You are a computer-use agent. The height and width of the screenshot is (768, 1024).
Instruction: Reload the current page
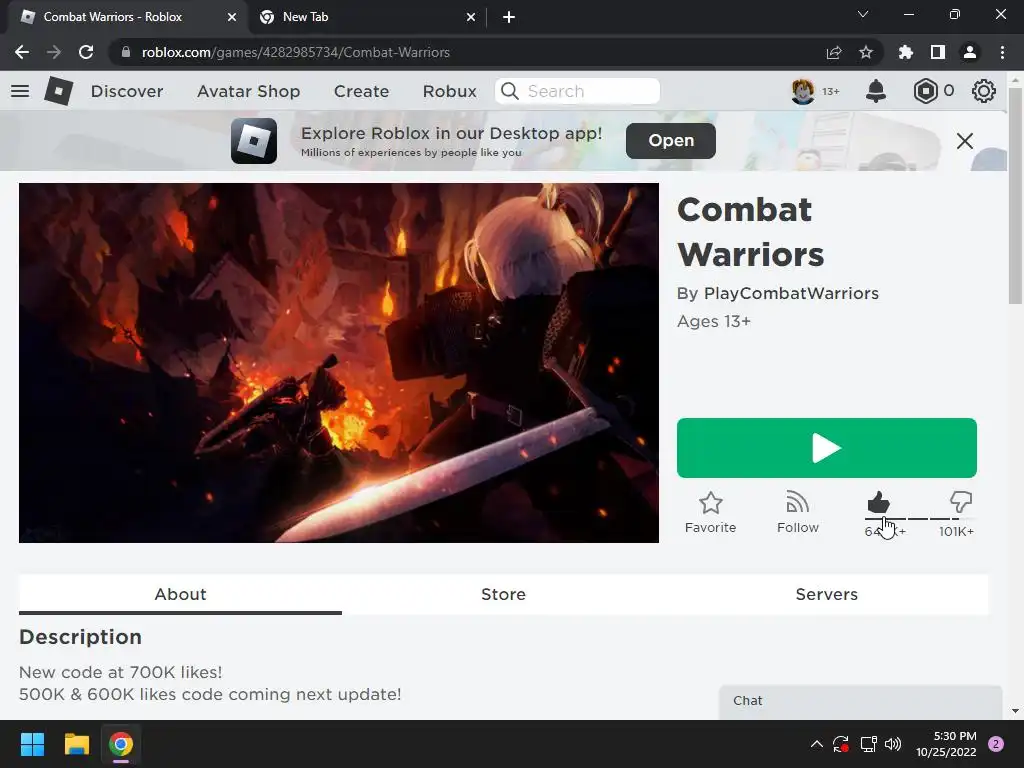pyautogui.click(x=86, y=52)
